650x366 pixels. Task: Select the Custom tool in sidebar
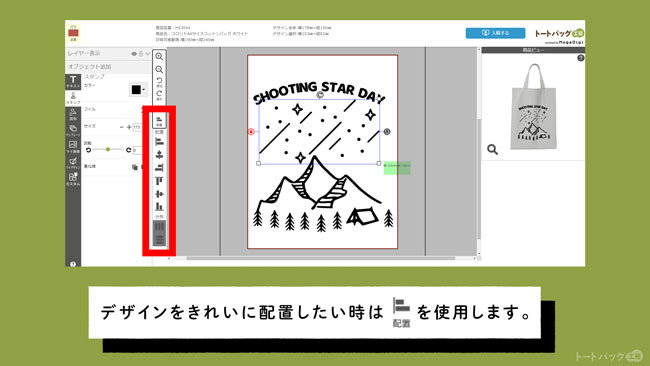[73, 179]
